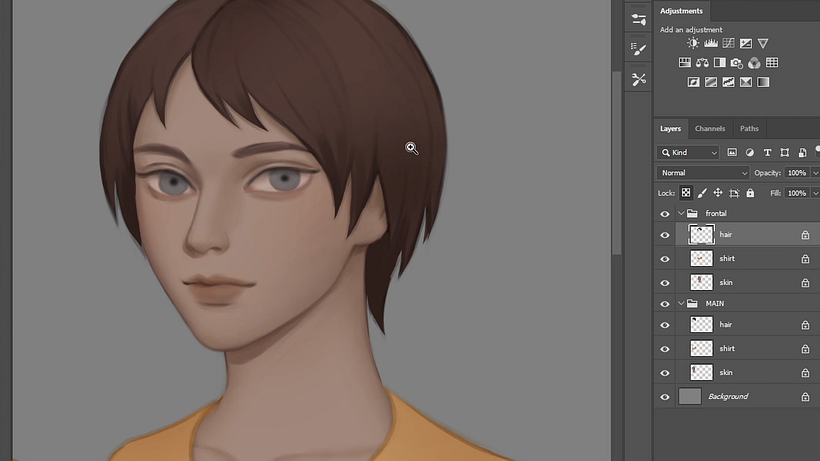
Task: Add an Exposure adjustment layer
Action: [x=746, y=43]
